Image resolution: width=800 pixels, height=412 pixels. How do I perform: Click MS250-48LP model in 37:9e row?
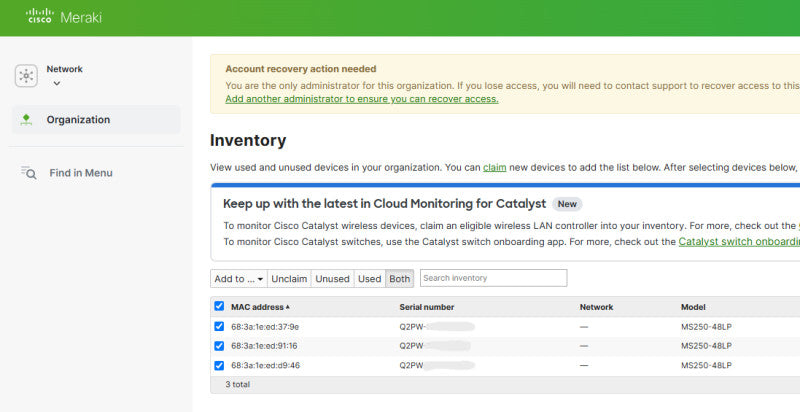(x=706, y=327)
